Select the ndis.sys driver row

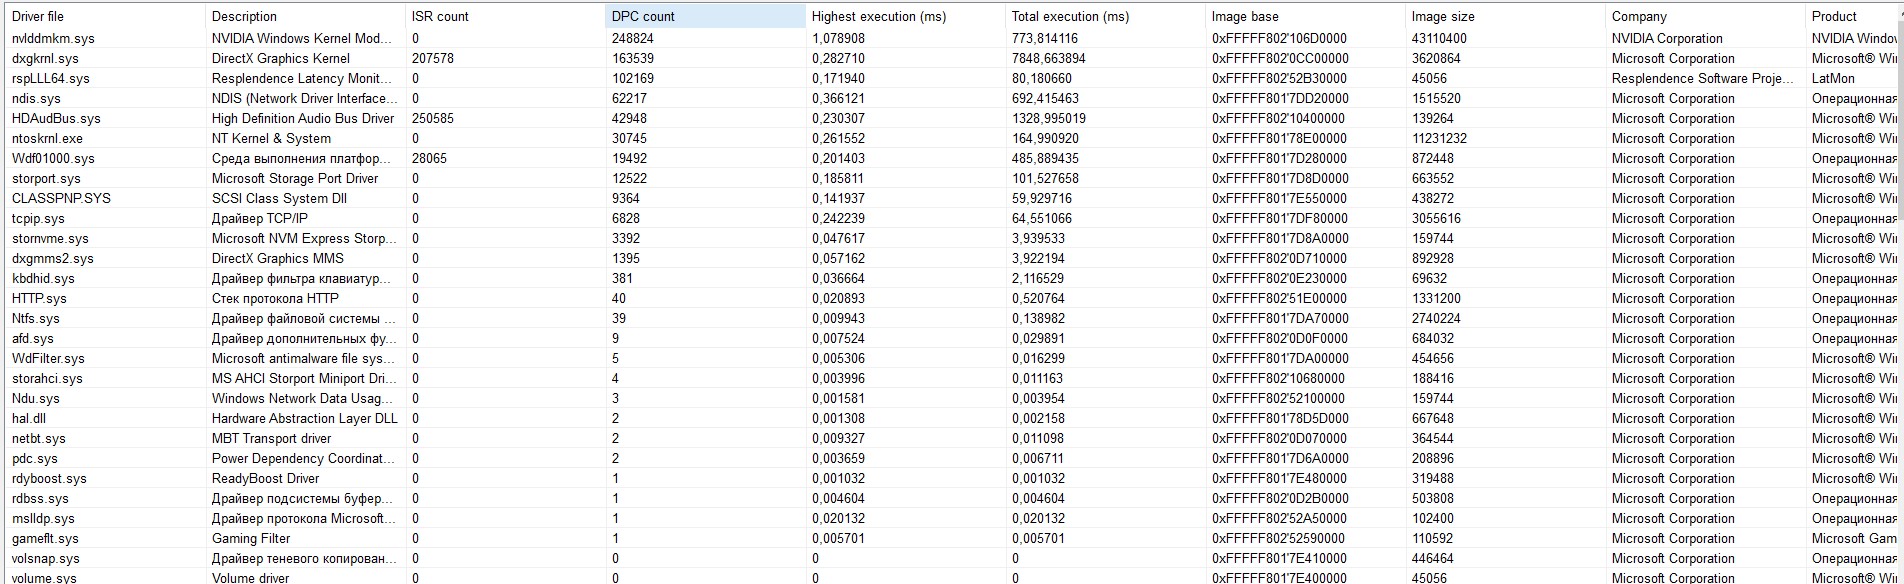[36, 98]
